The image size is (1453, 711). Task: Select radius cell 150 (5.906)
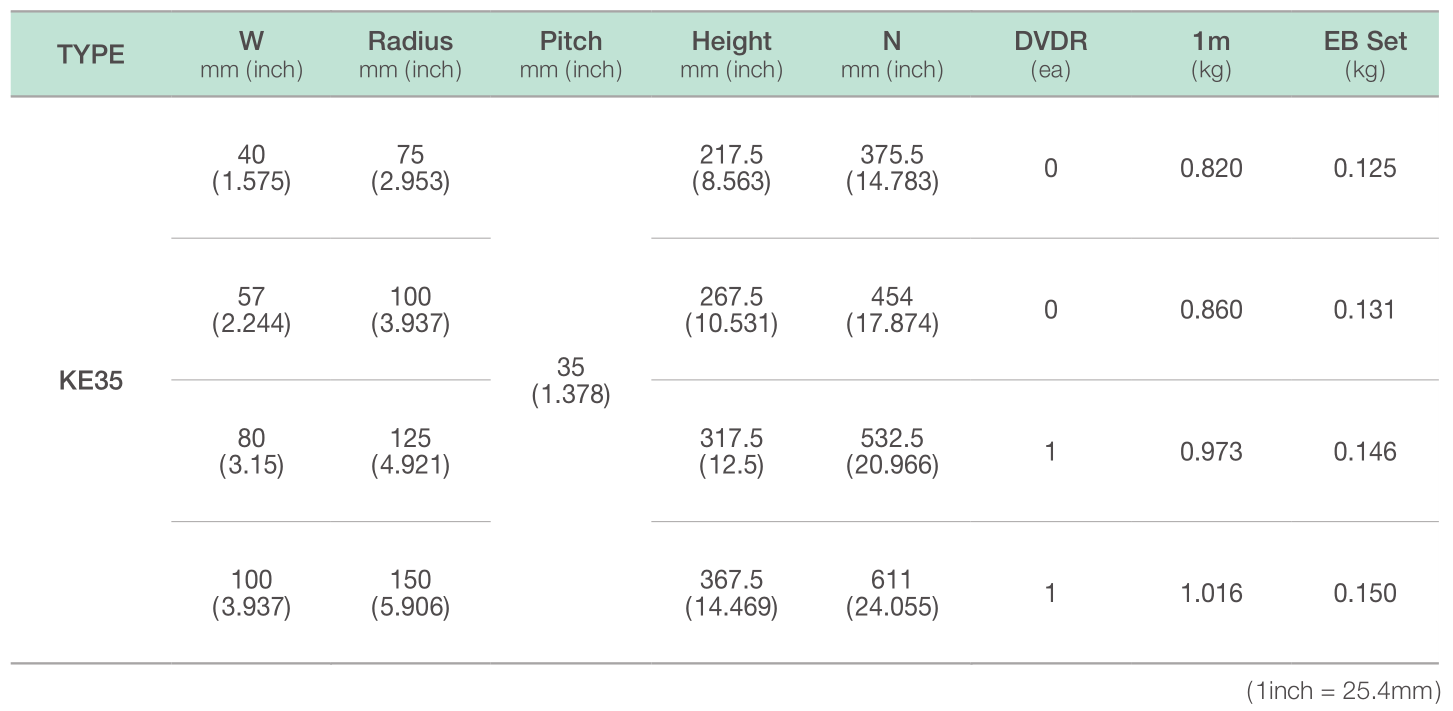click(410, 594)
